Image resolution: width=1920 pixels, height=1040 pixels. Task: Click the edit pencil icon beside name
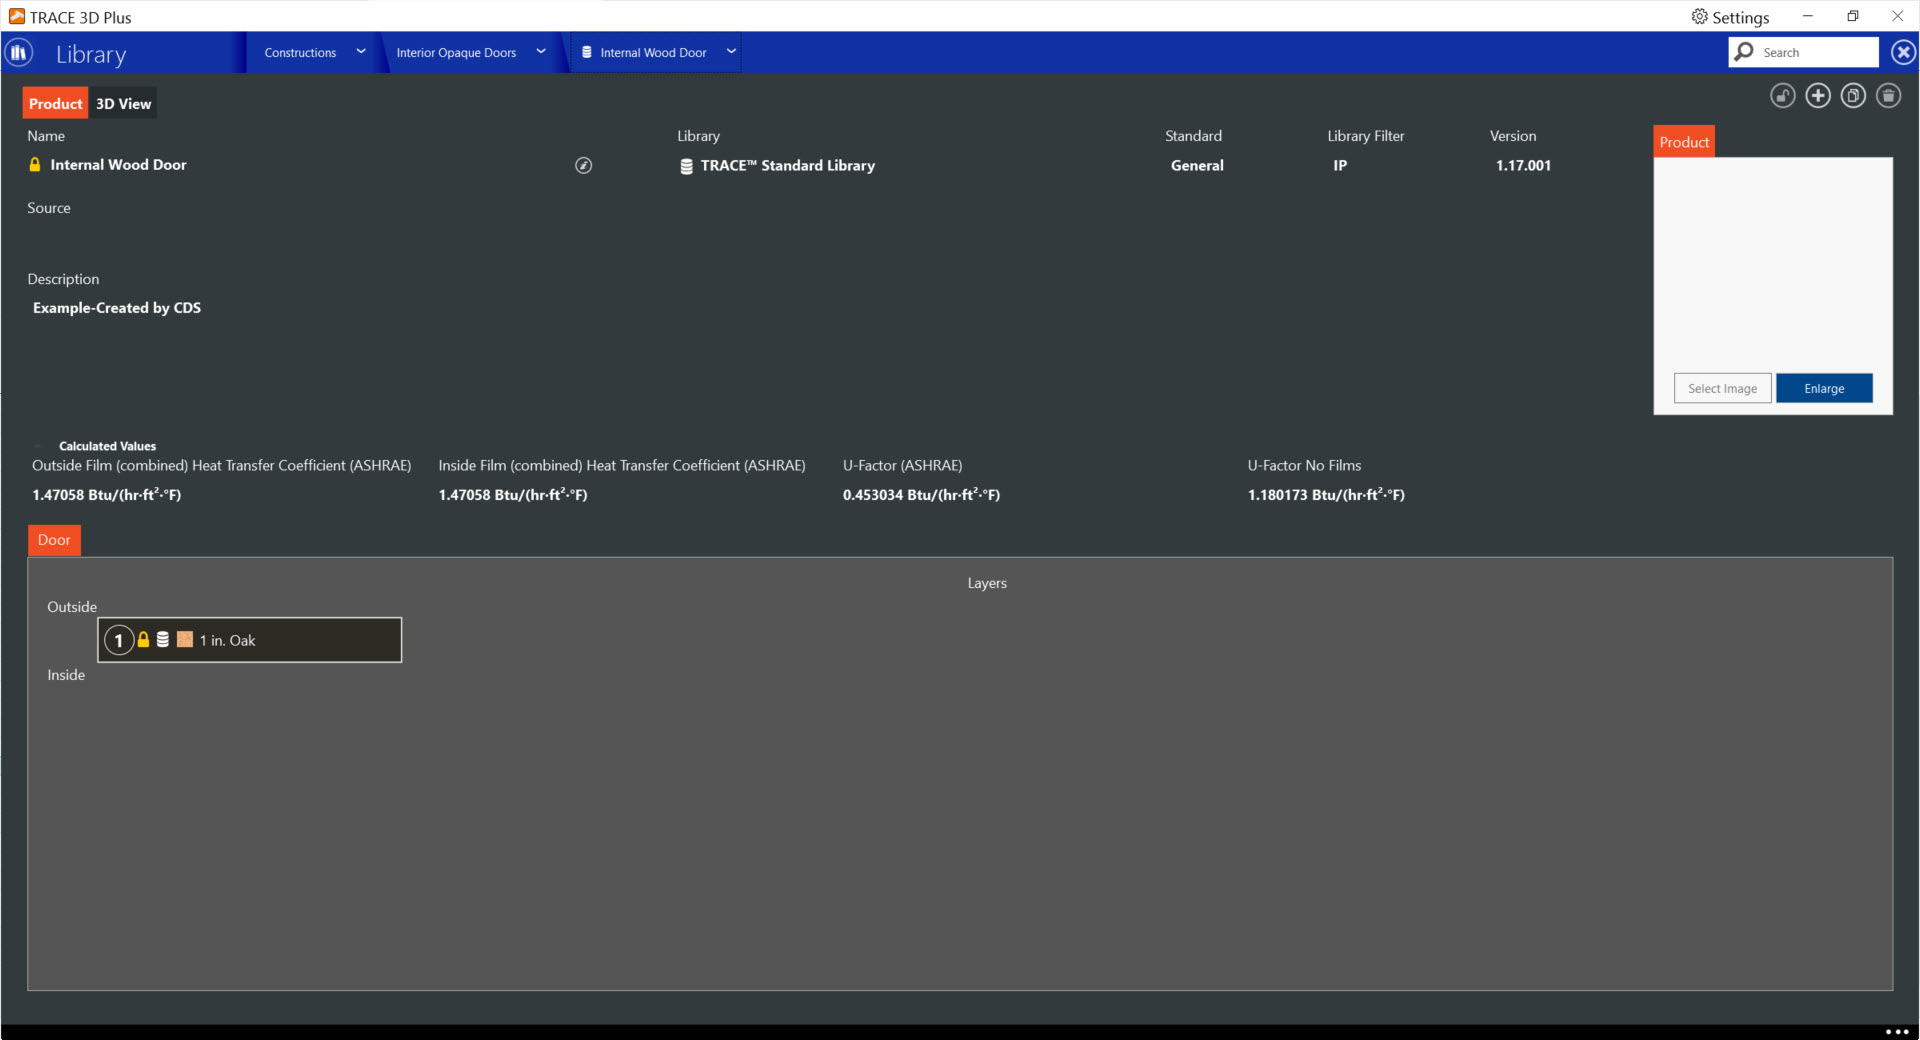click(x=583, y=166)
